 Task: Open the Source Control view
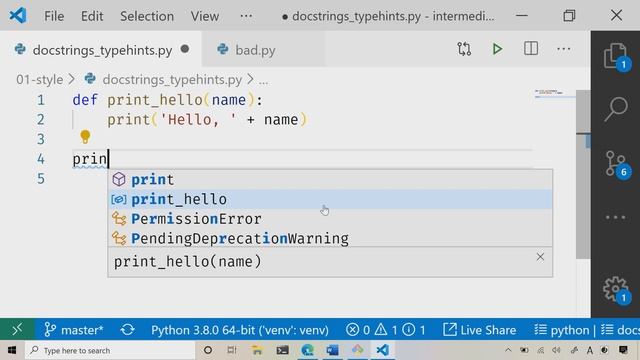616,163
